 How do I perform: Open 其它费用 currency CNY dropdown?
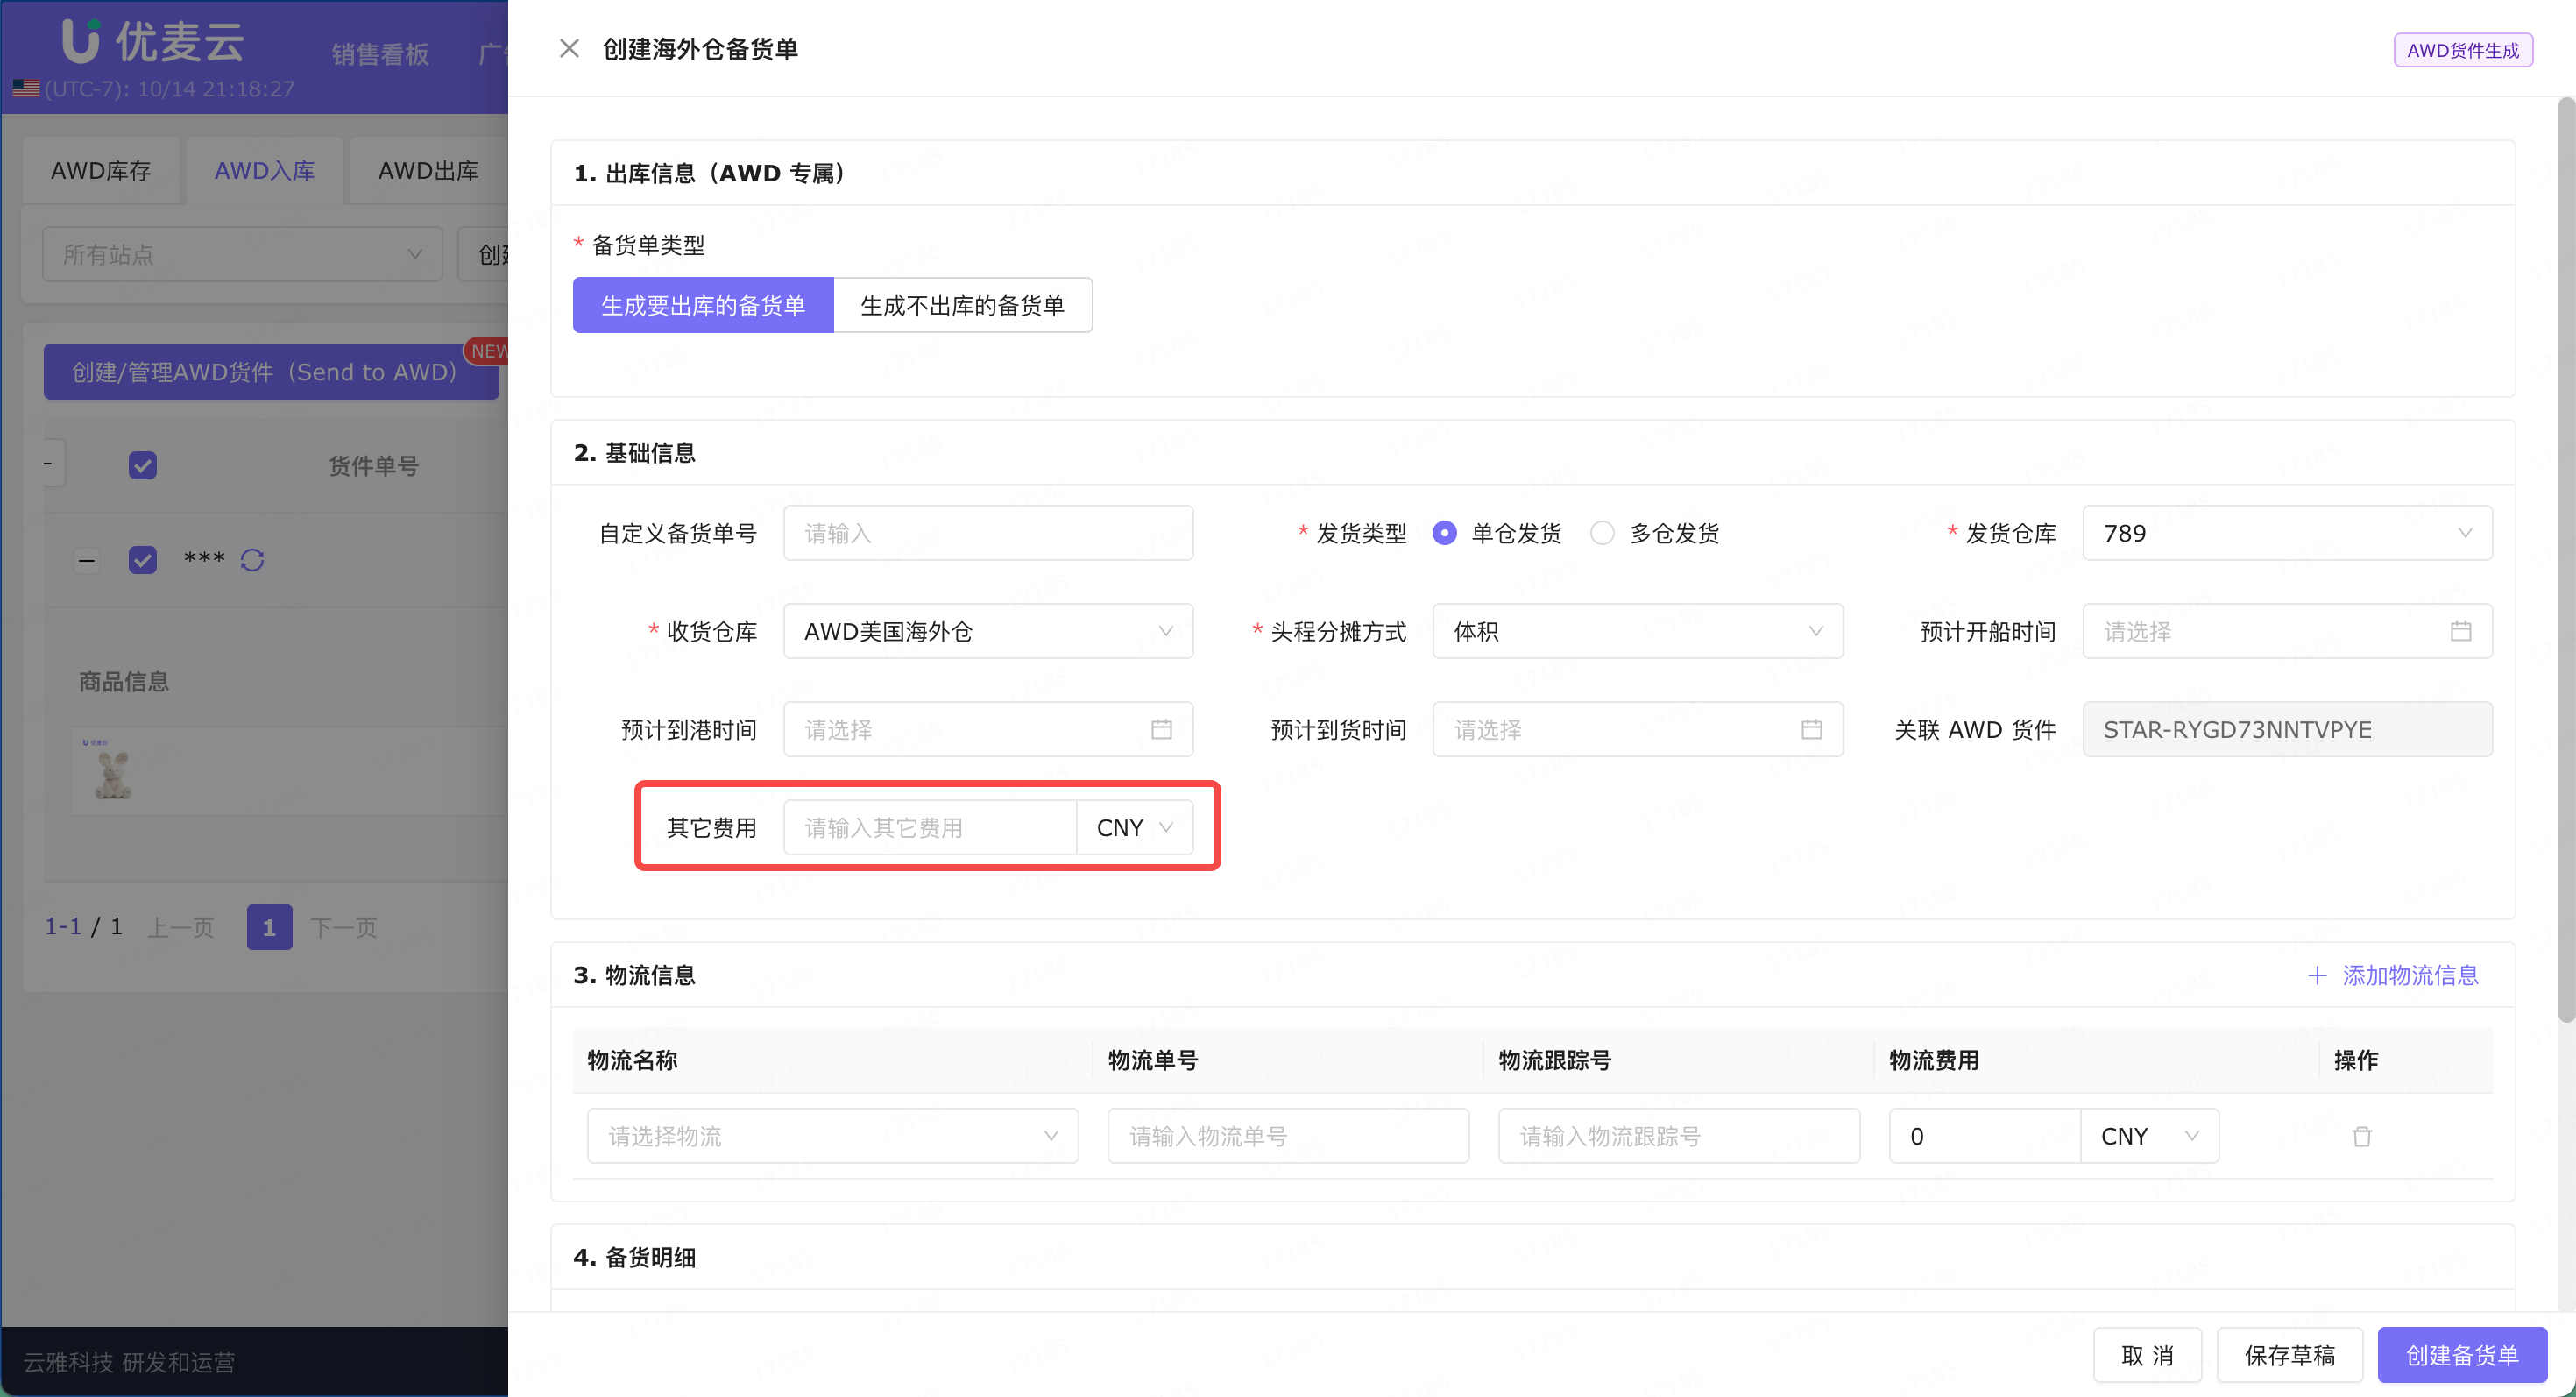1135,827
